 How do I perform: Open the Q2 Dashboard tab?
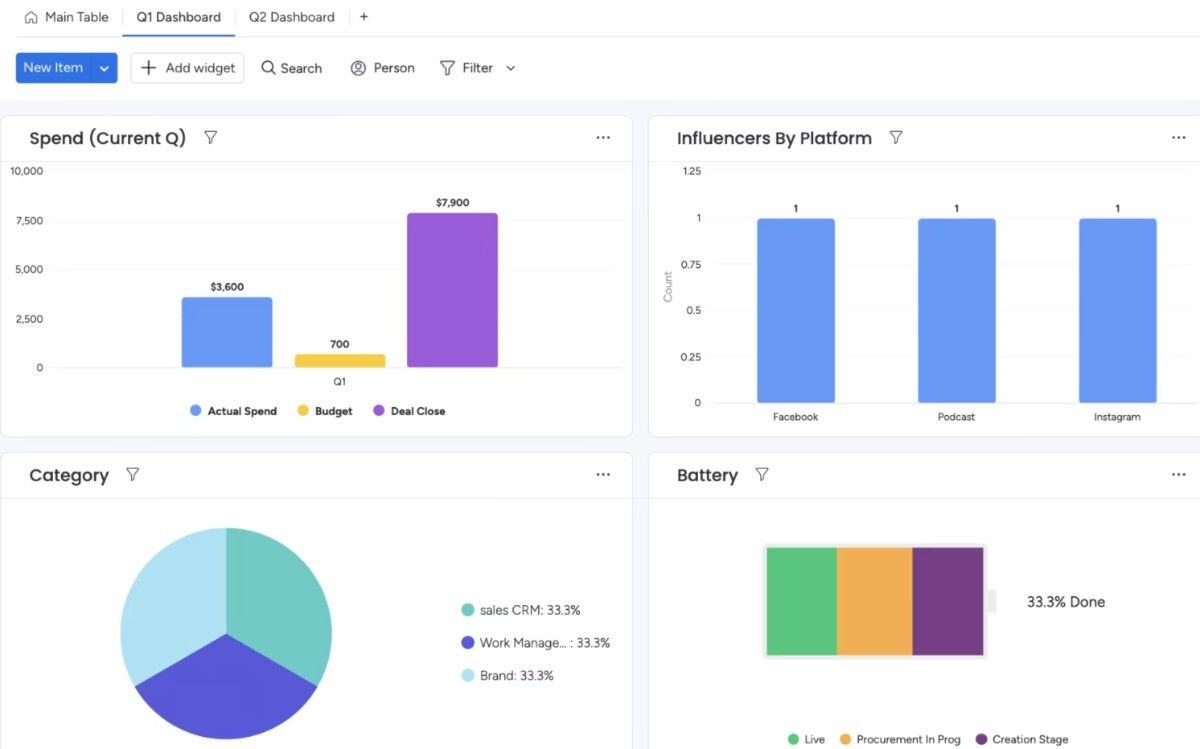291,16
